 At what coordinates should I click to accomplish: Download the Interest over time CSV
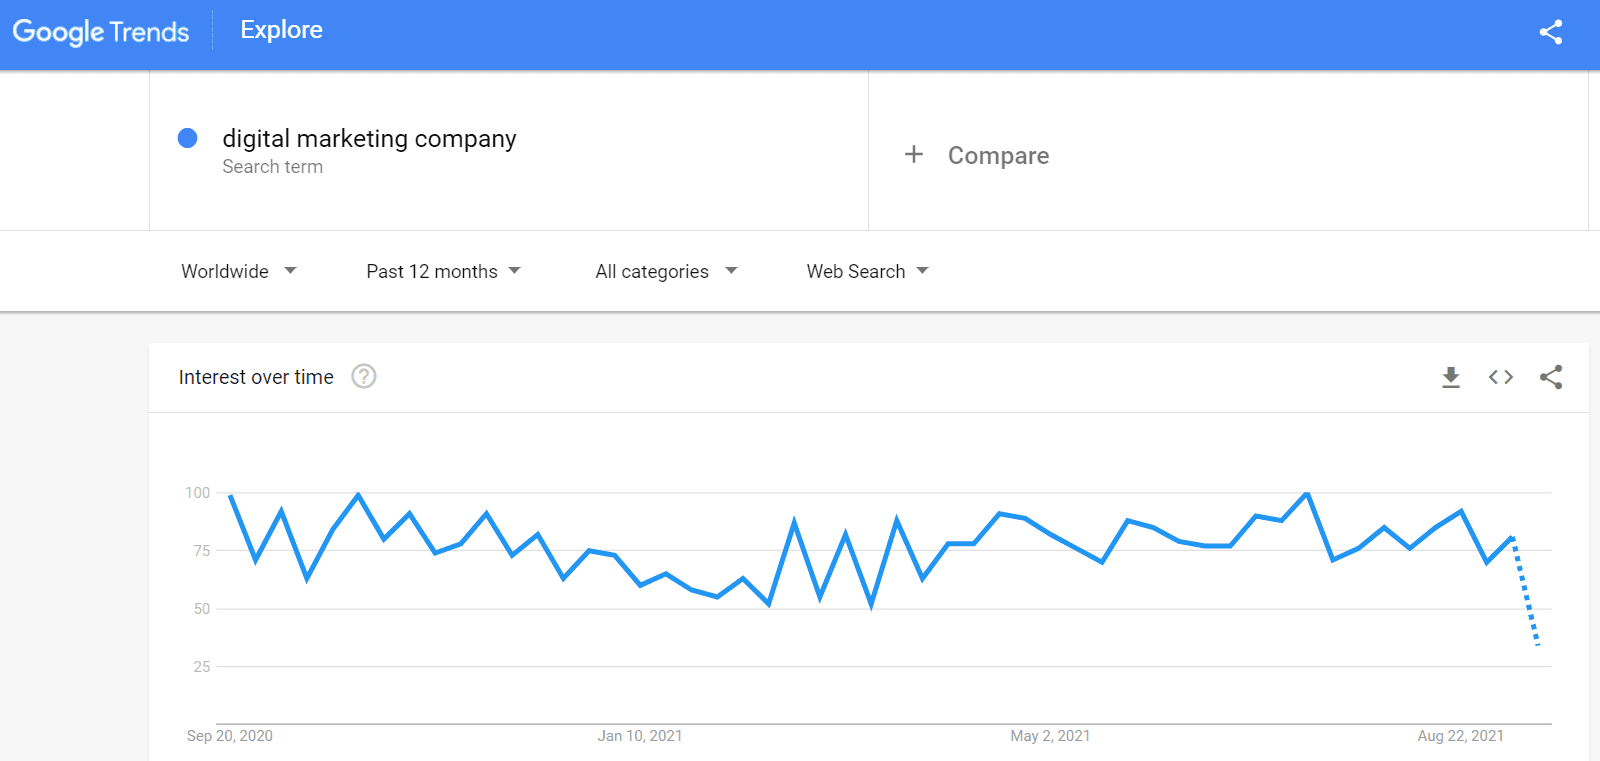point(1451,377)
